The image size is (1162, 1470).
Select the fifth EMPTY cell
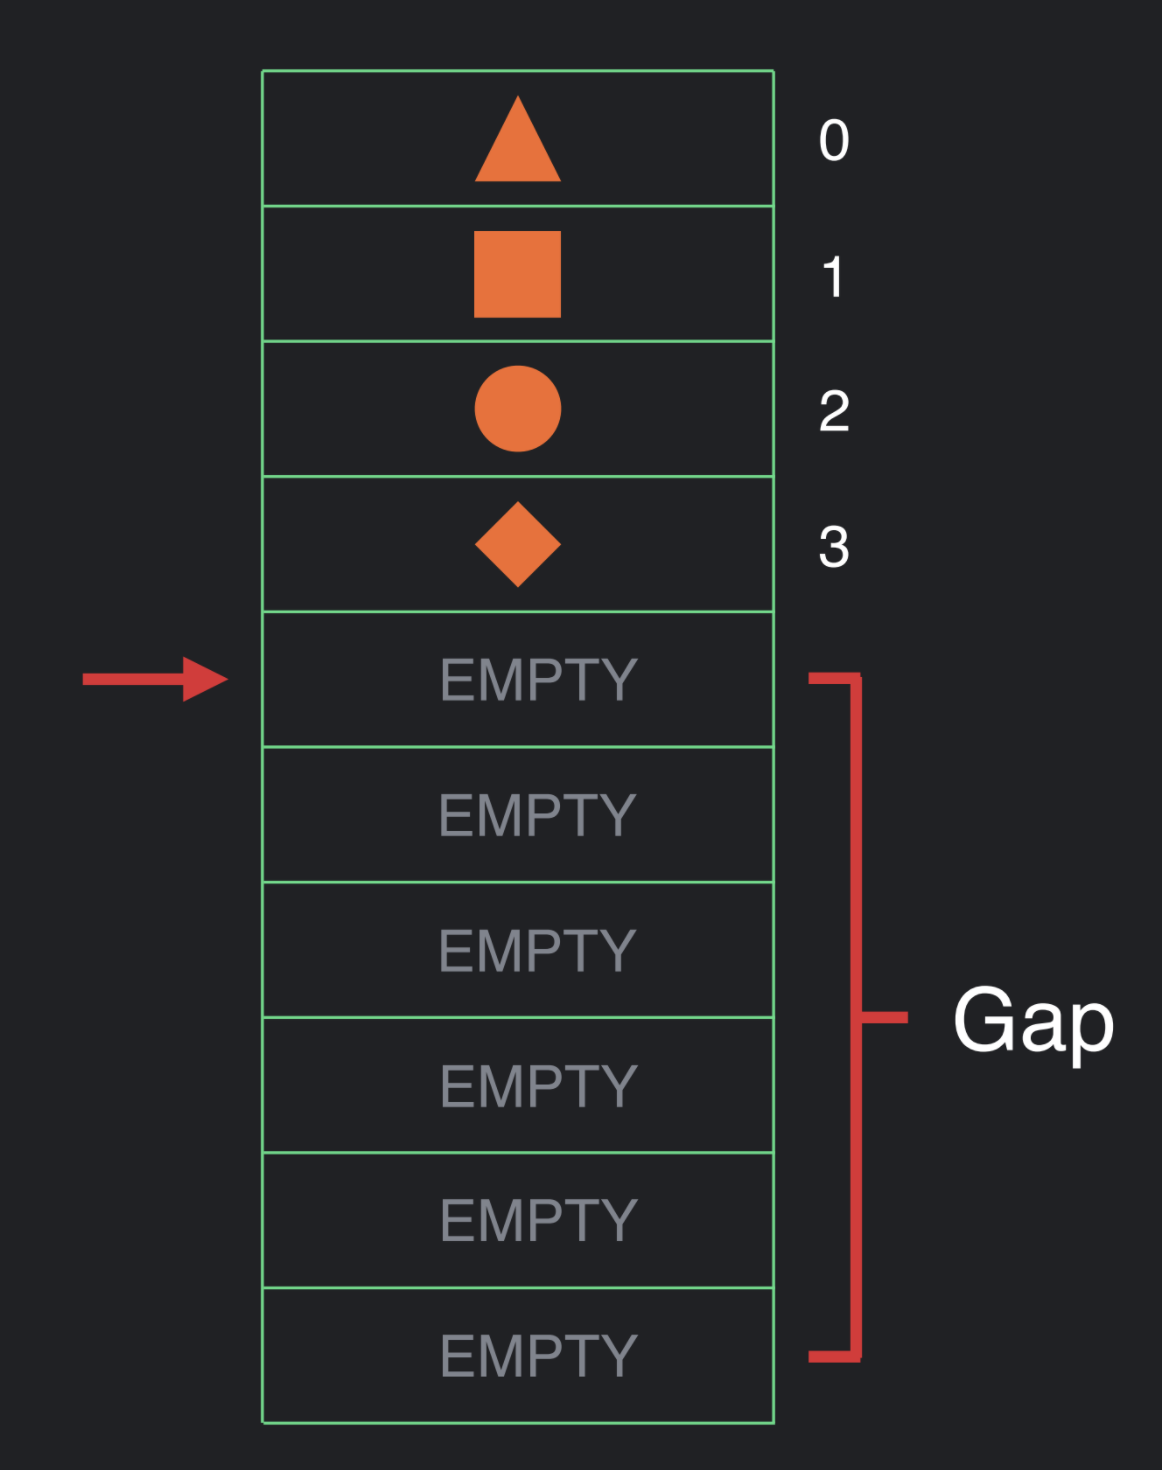(x=518, y=1221)
